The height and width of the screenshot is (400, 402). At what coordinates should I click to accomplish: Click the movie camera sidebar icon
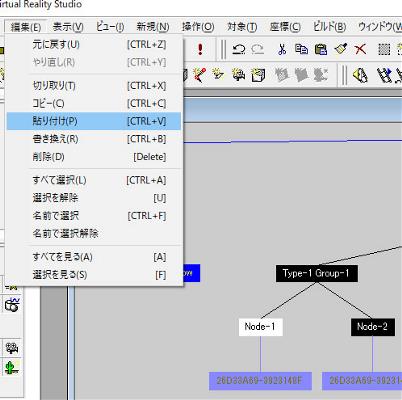tap(12, 348)
